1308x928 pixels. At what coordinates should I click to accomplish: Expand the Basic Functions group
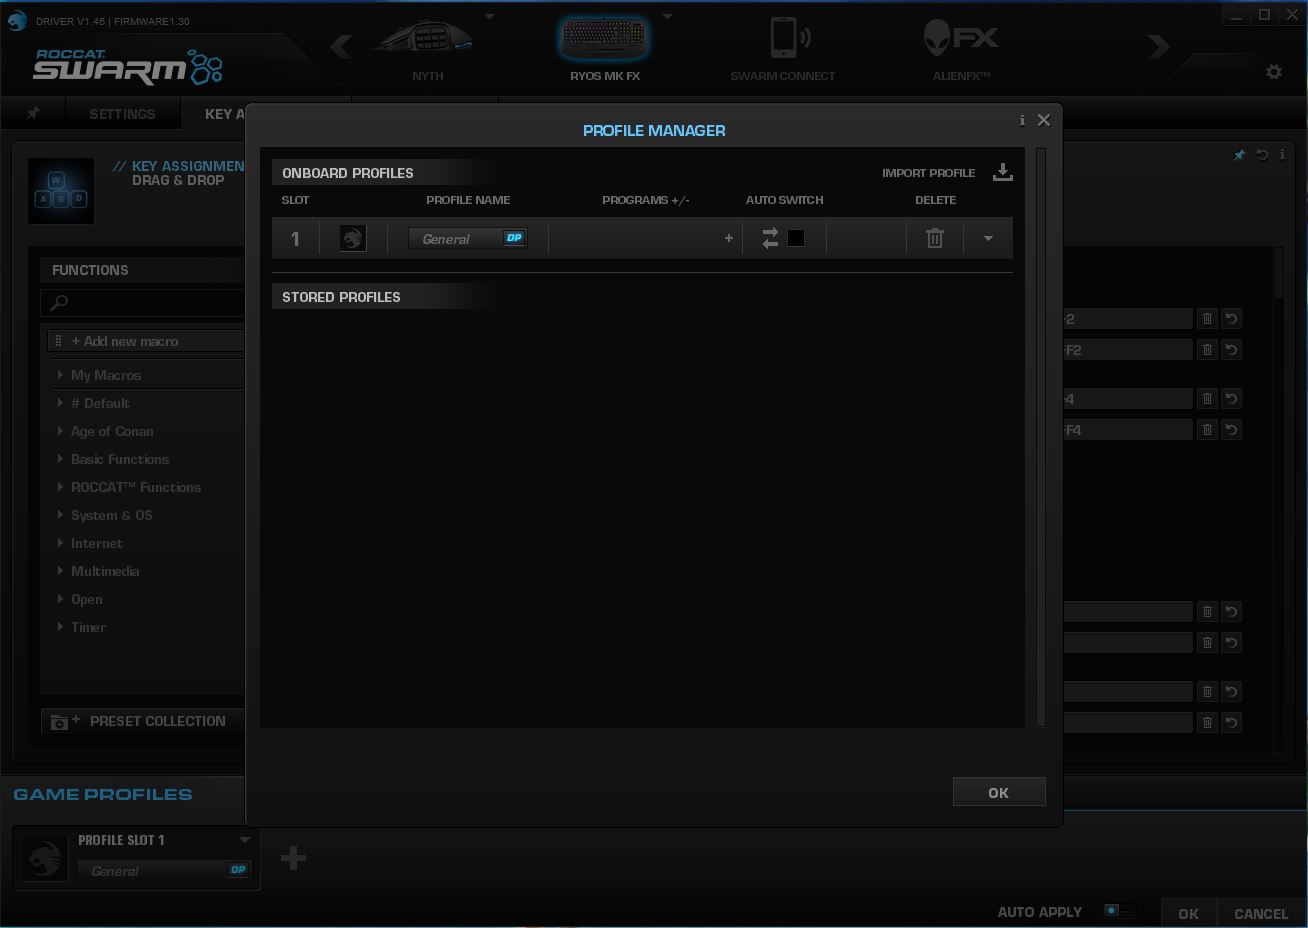(x=60, y=459)
